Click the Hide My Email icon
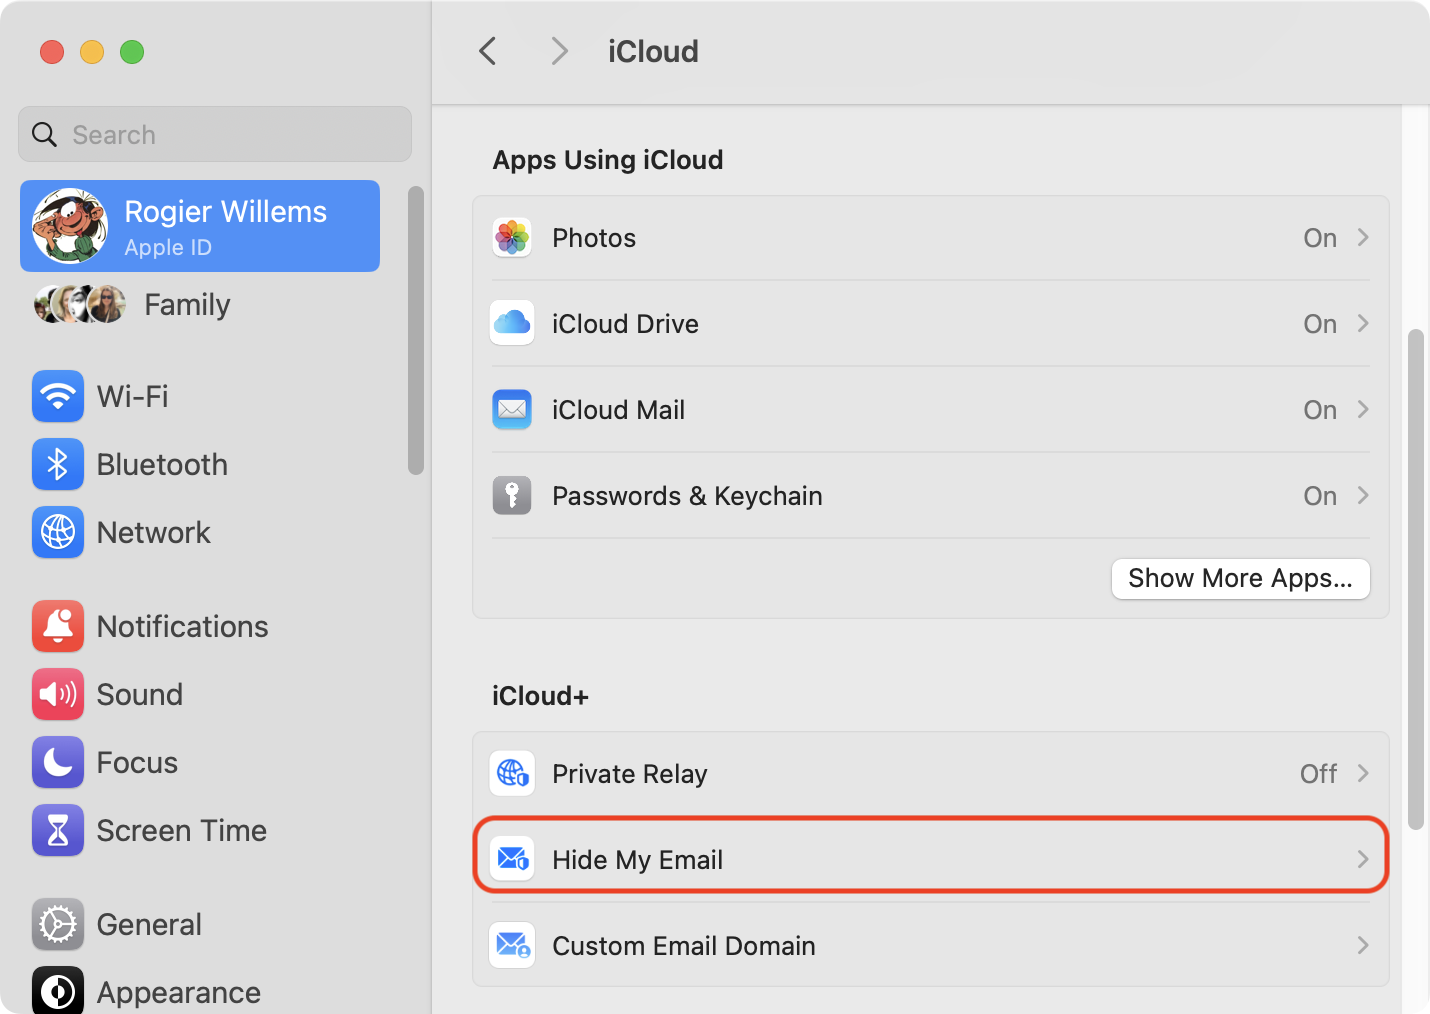The height and width of the screenshot is (1014, 1430). (512, 860)
